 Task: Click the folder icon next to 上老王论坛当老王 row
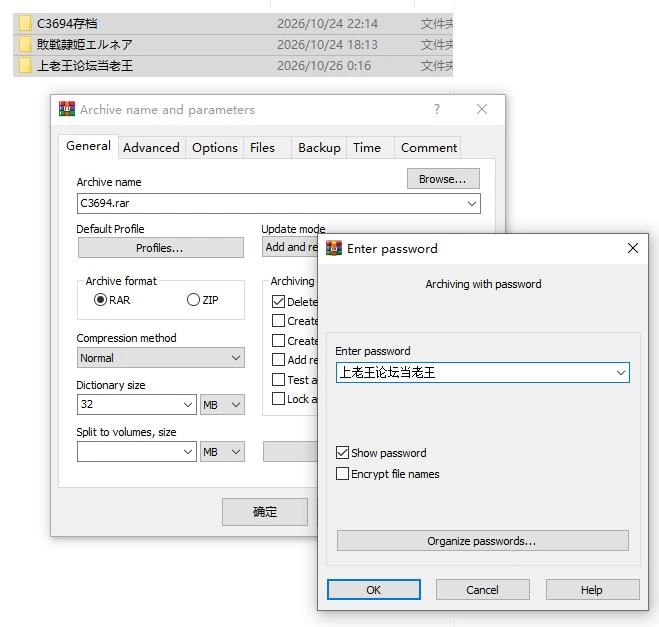[x=25, y=66]
